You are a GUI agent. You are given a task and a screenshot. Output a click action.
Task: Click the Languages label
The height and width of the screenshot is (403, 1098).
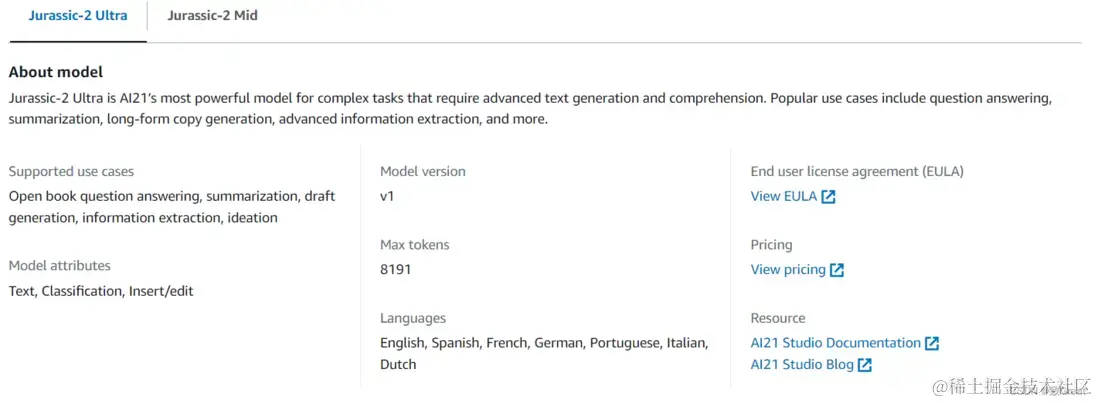coord(413,319)
